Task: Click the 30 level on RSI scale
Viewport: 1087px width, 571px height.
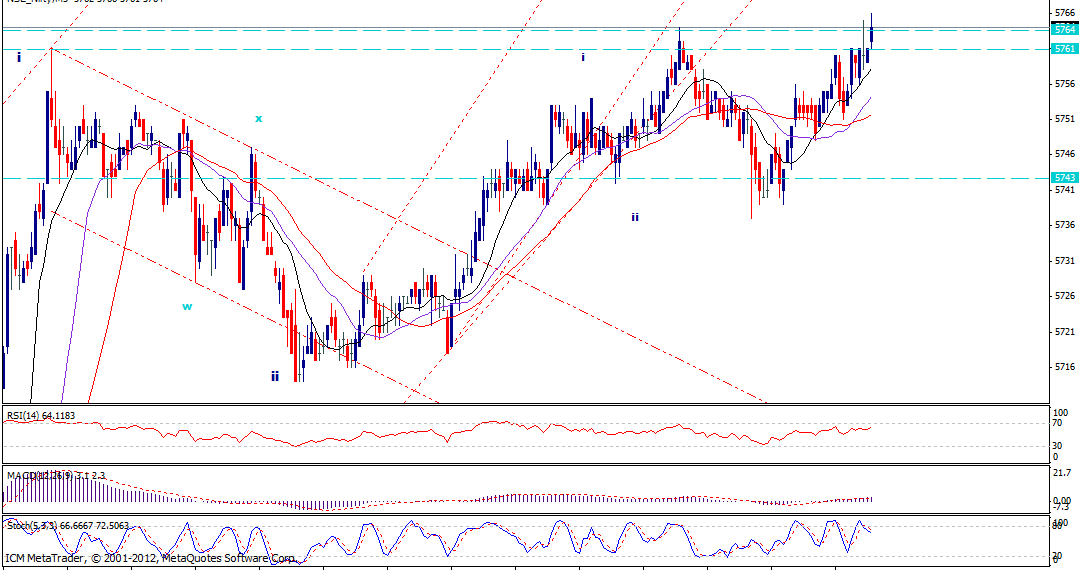Action: click(1058, 446)
